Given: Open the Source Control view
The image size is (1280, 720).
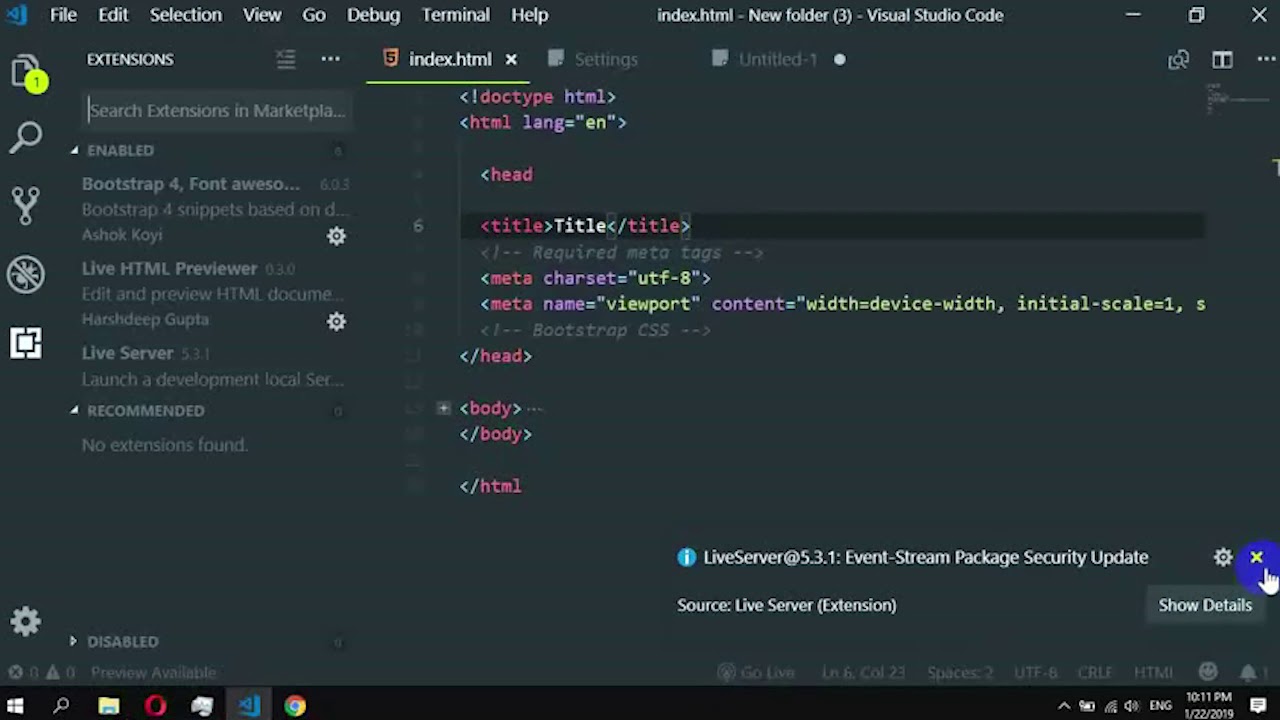Looking at the screenshot, I should pyautogui.click(x=26, y=205).
